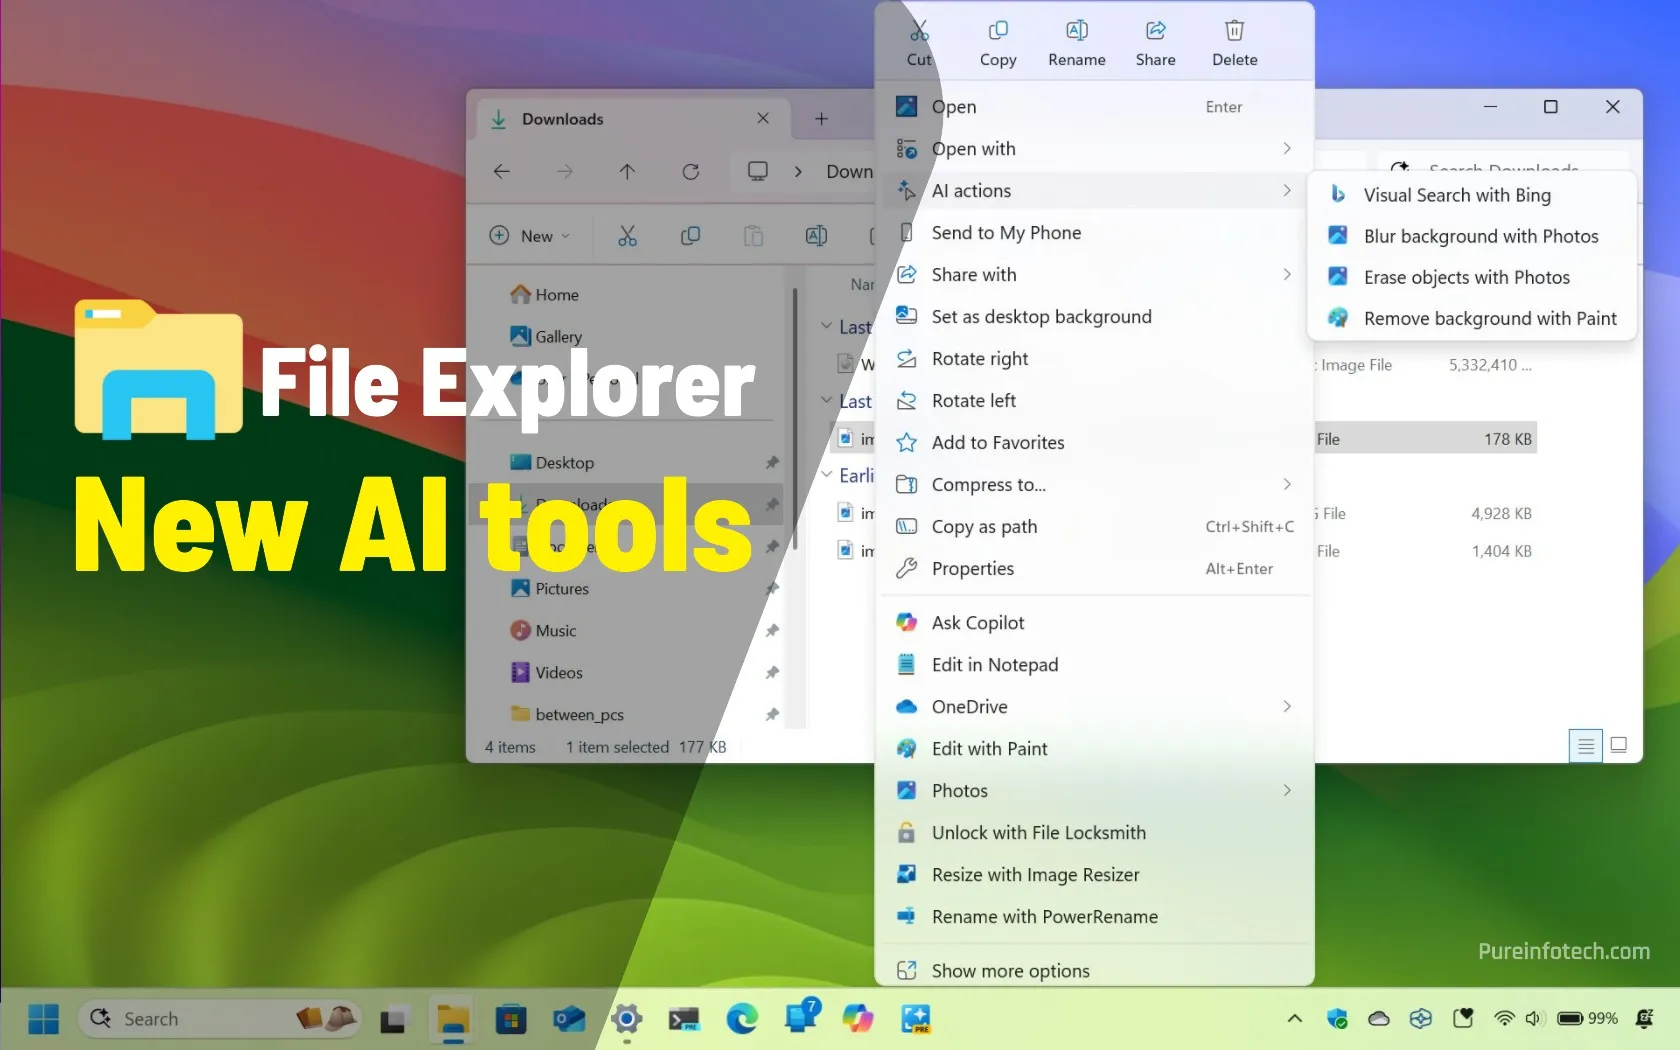This screenshot has width=1680, height=1050.
Task: Click Share icon in context menu
Action: coord(1155,31)
